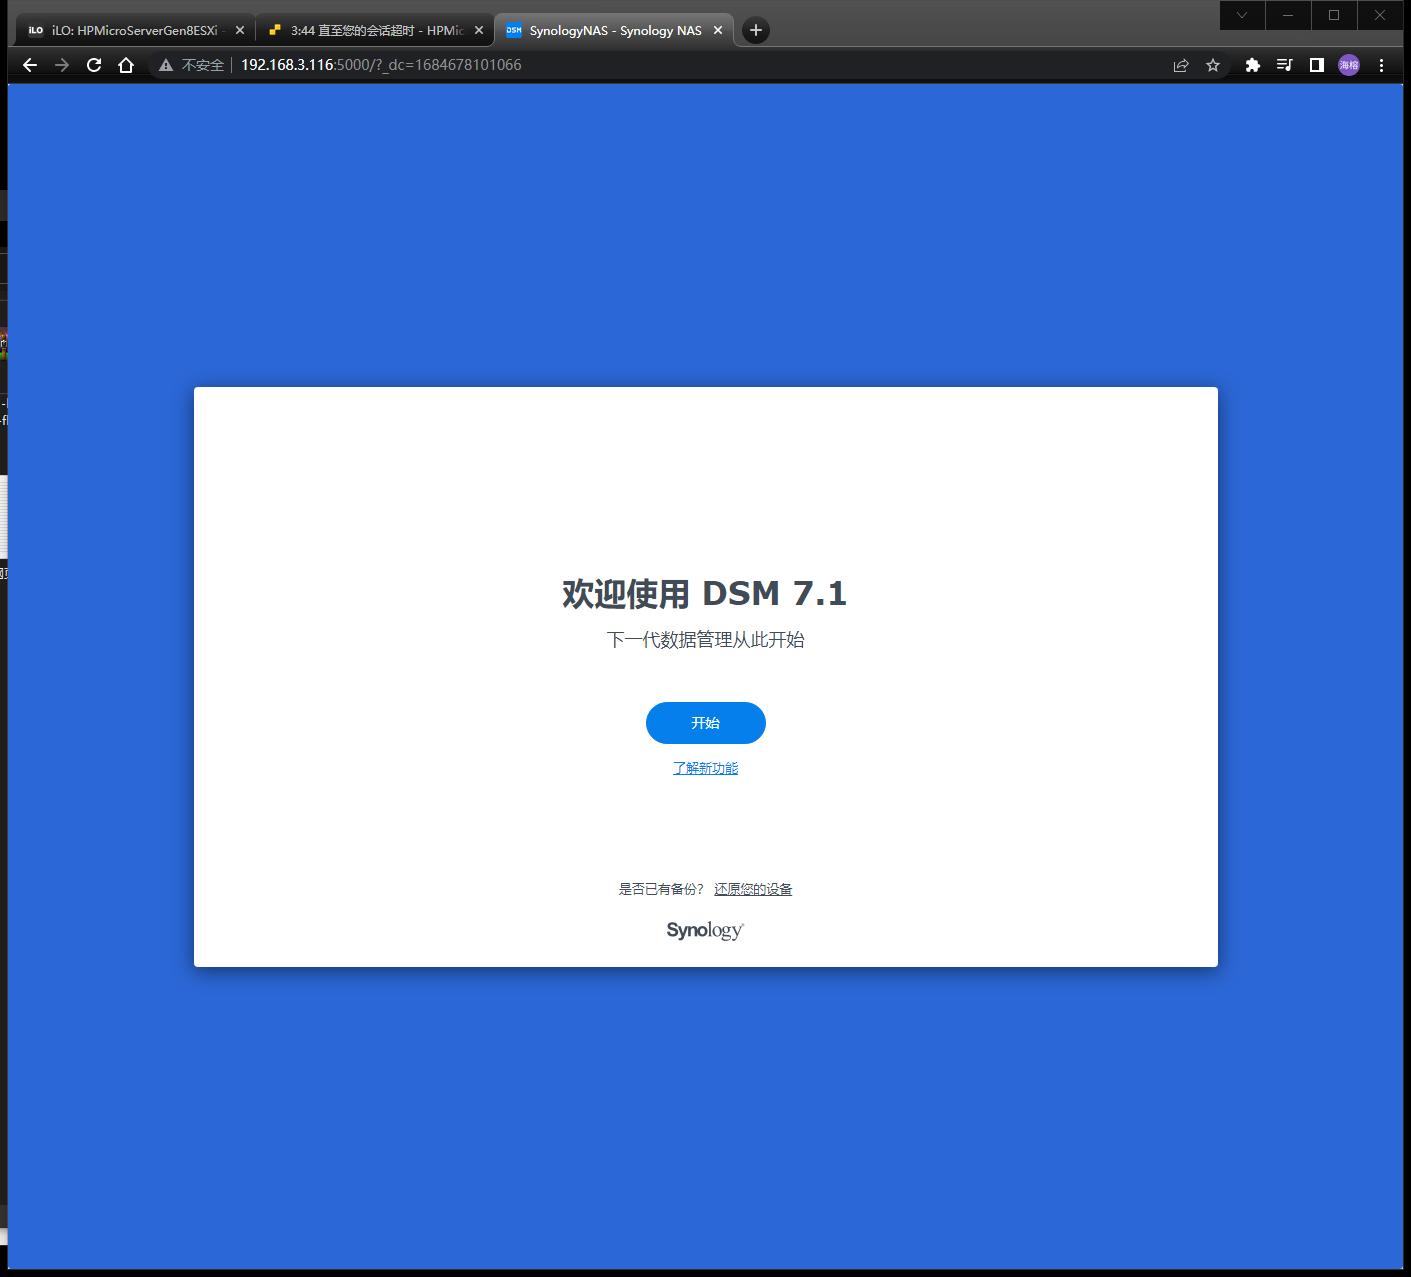Screen dimensions: 1411x1277
Task: Click the browser tab search chevron
Action: [x=1242, y=15]
